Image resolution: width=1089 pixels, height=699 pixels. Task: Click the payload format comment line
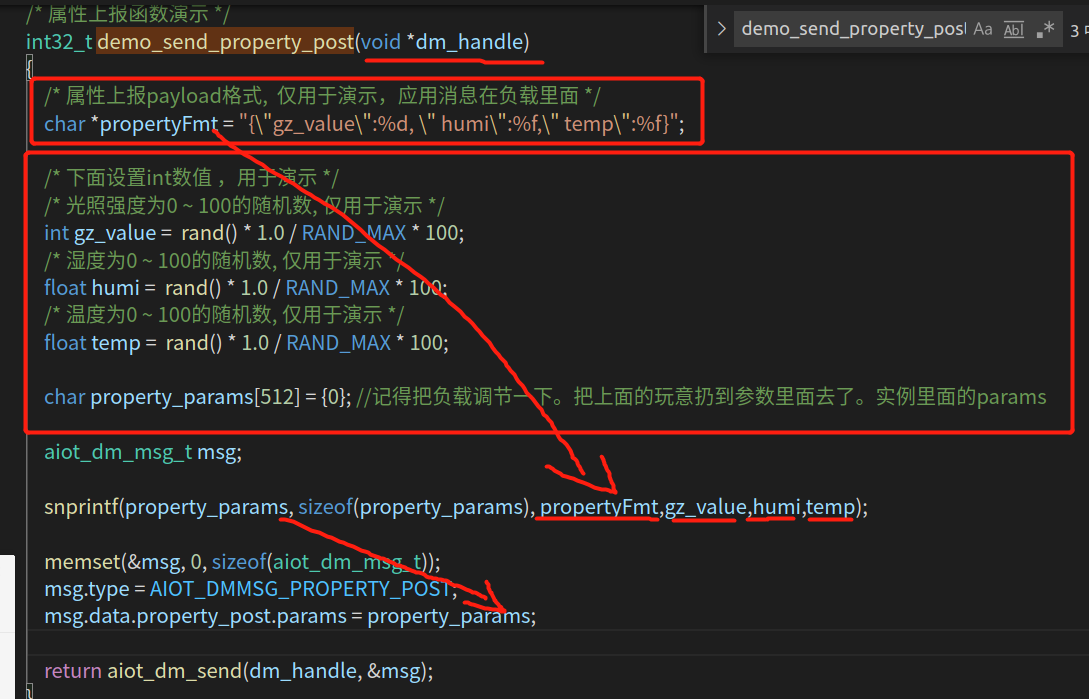(322, 96)
